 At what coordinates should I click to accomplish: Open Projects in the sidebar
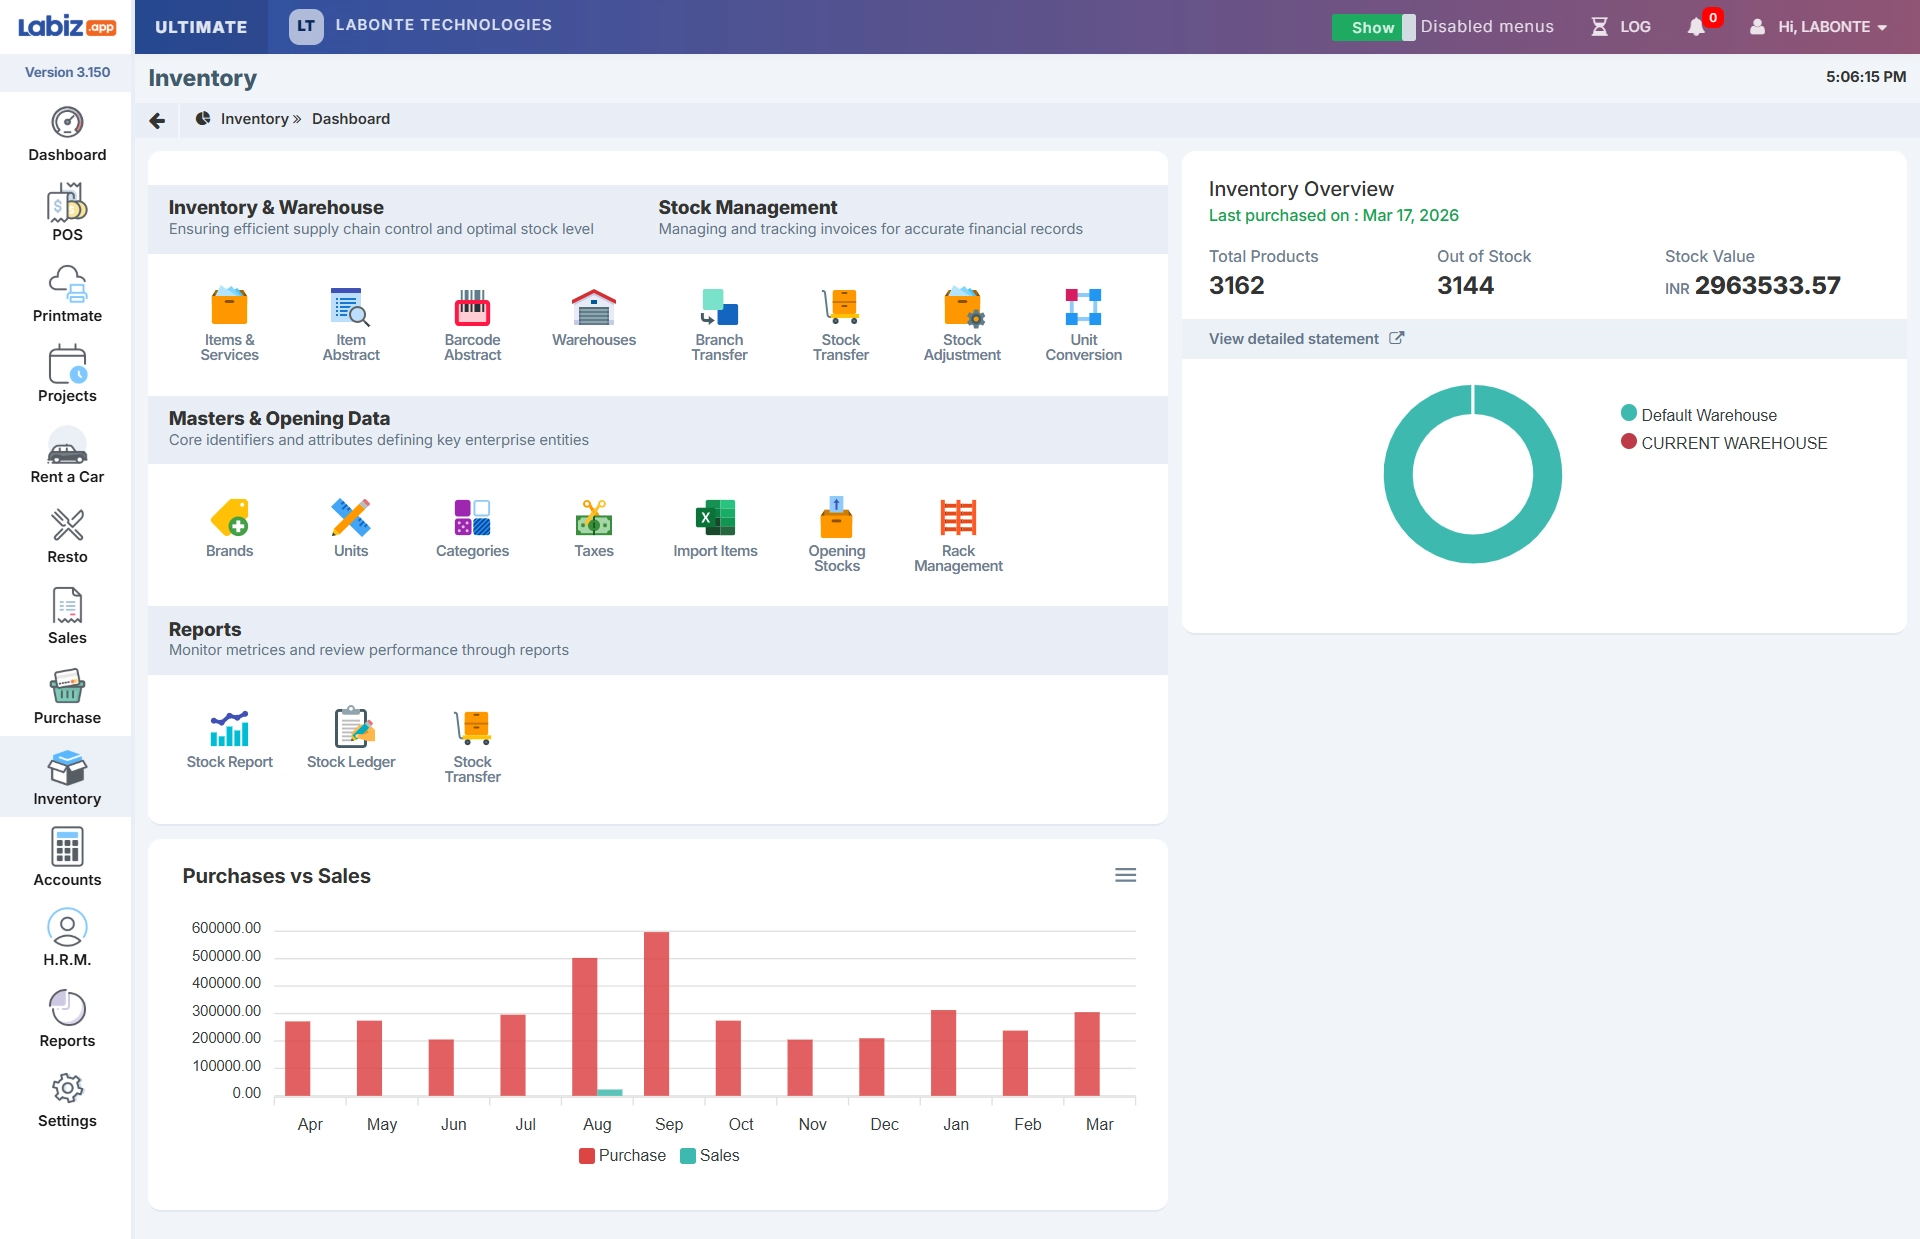67,375
